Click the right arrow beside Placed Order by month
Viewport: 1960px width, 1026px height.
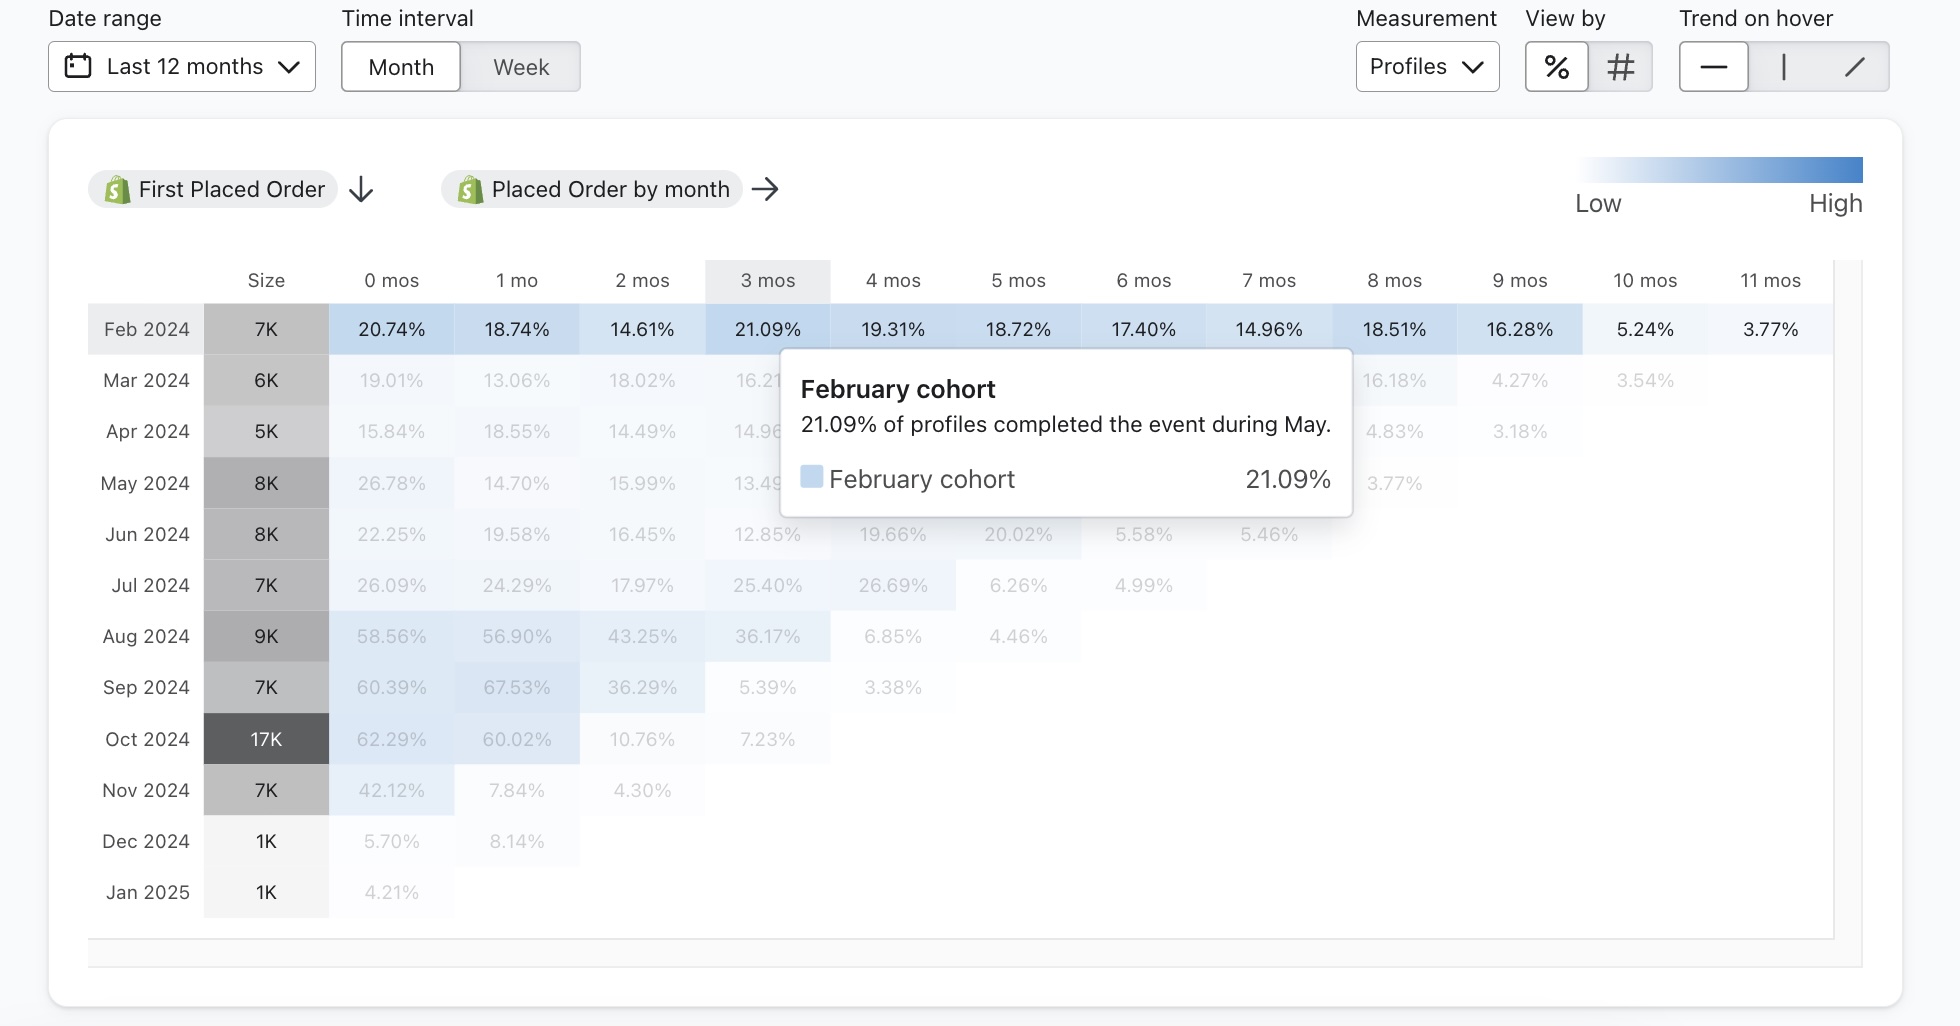(765, 189)
